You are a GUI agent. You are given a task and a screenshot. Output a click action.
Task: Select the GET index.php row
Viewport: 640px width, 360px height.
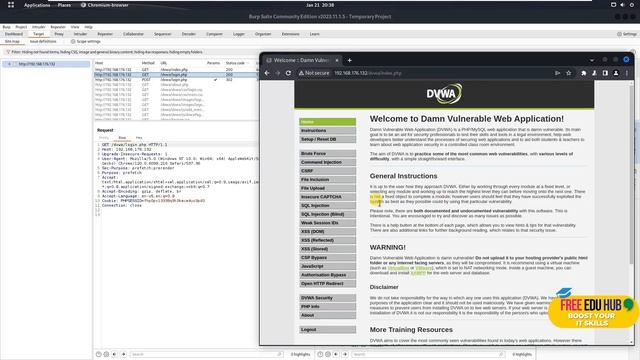176,70
